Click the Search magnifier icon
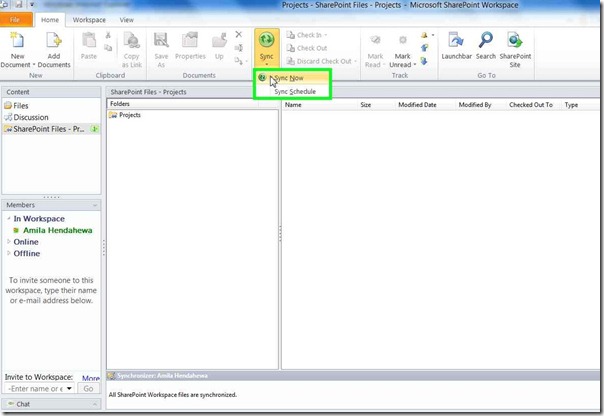The width and height of the screenshot is (604, 416). coord(486,40)
